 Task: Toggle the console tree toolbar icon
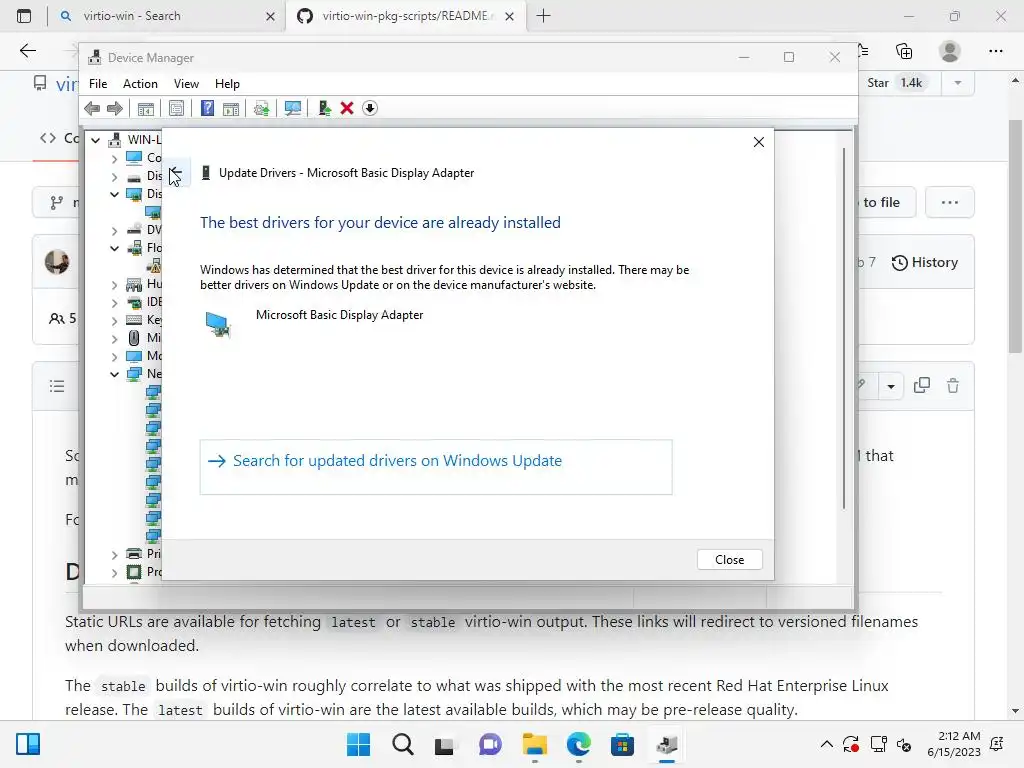[x=146, y=108]
